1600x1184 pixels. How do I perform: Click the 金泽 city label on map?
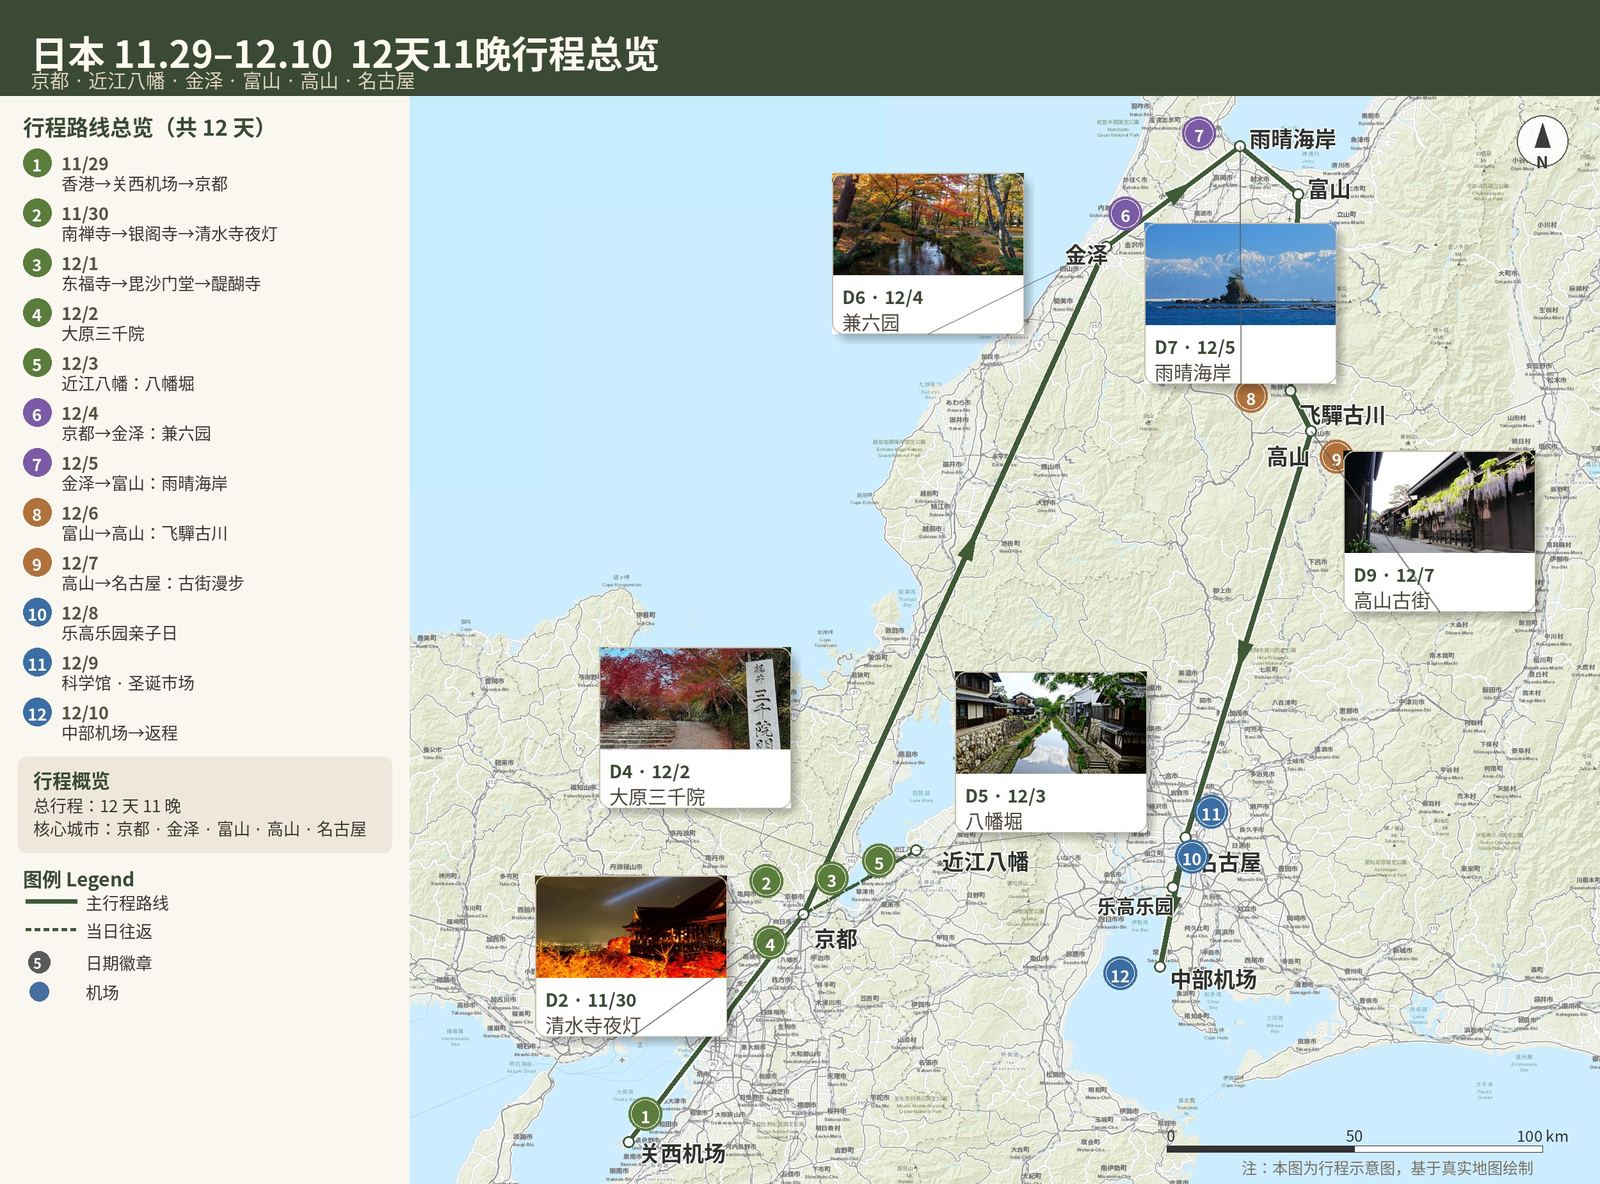tap(1086, 255)
